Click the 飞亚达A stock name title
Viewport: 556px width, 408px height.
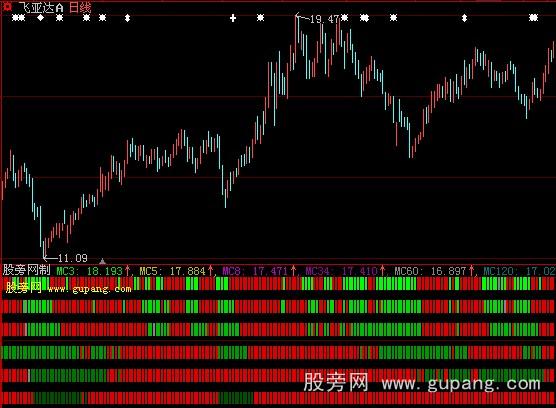coord(41,7)
